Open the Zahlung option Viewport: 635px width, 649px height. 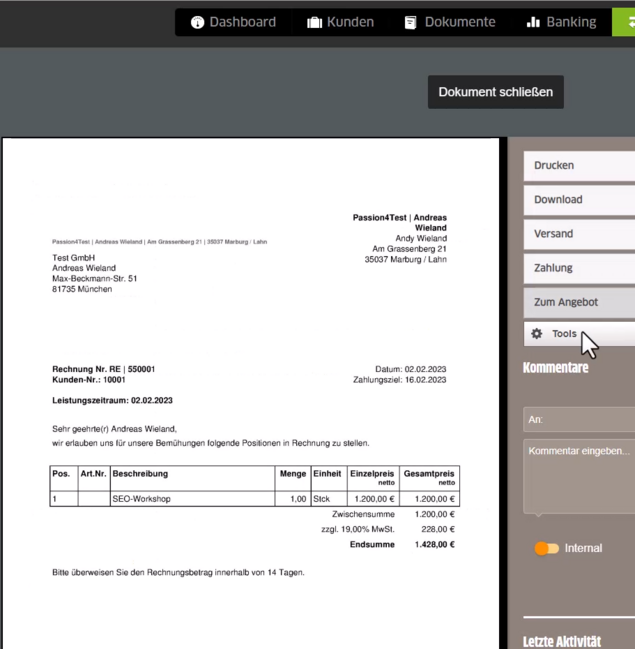click(x=579, y=268)
